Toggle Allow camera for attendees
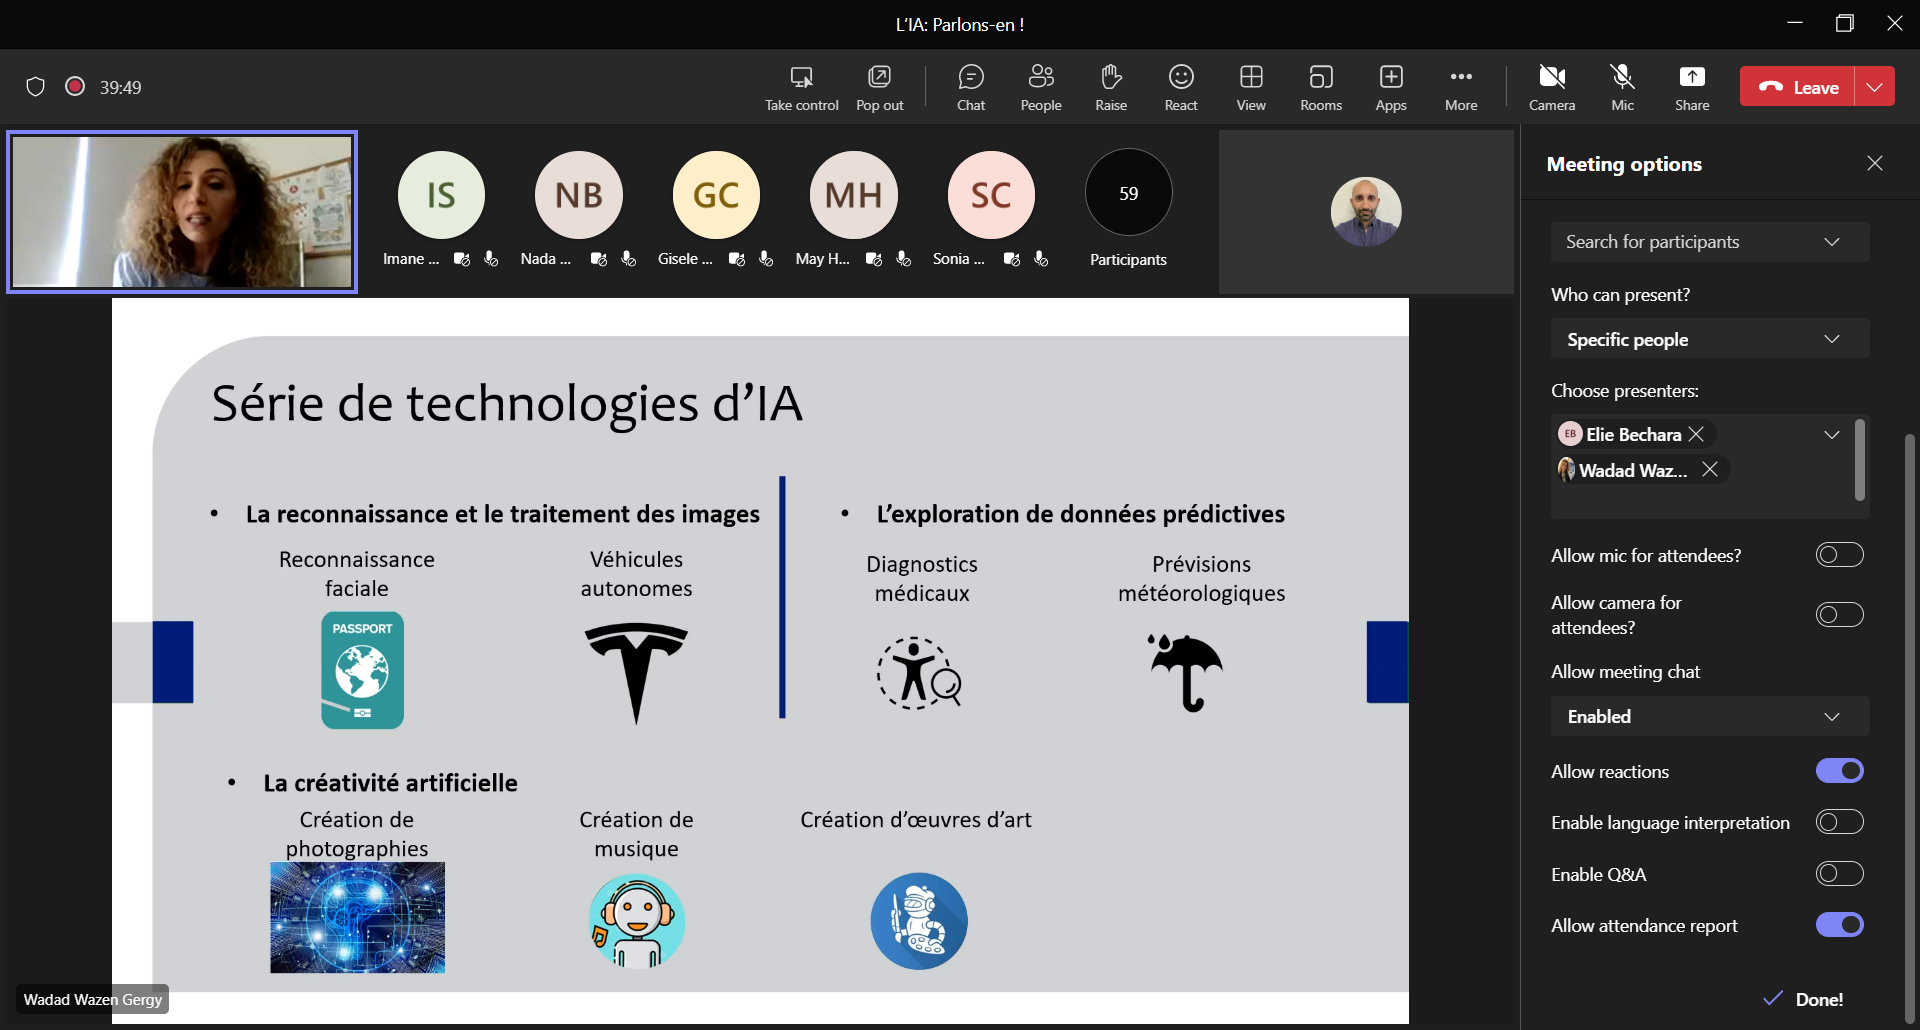1920x1030 pixels. click(x=1840, y=614)
